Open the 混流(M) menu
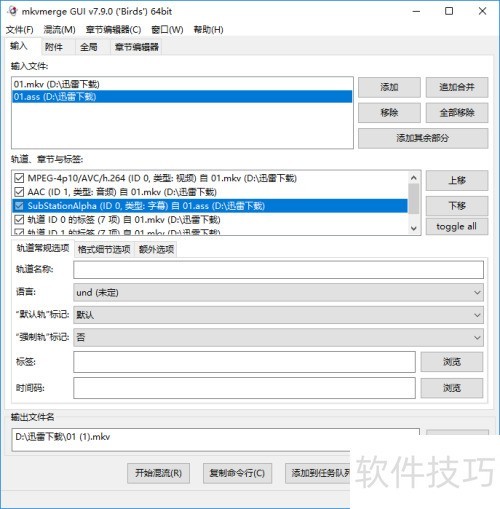 59,30
